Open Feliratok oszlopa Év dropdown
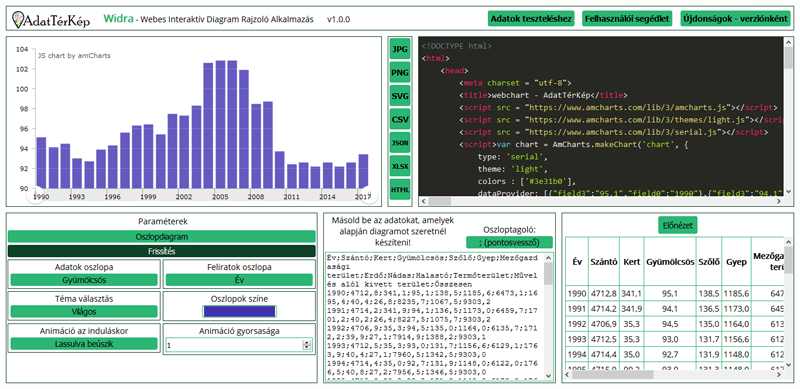Viewport: 800px width, 389px height. point(239,280)
